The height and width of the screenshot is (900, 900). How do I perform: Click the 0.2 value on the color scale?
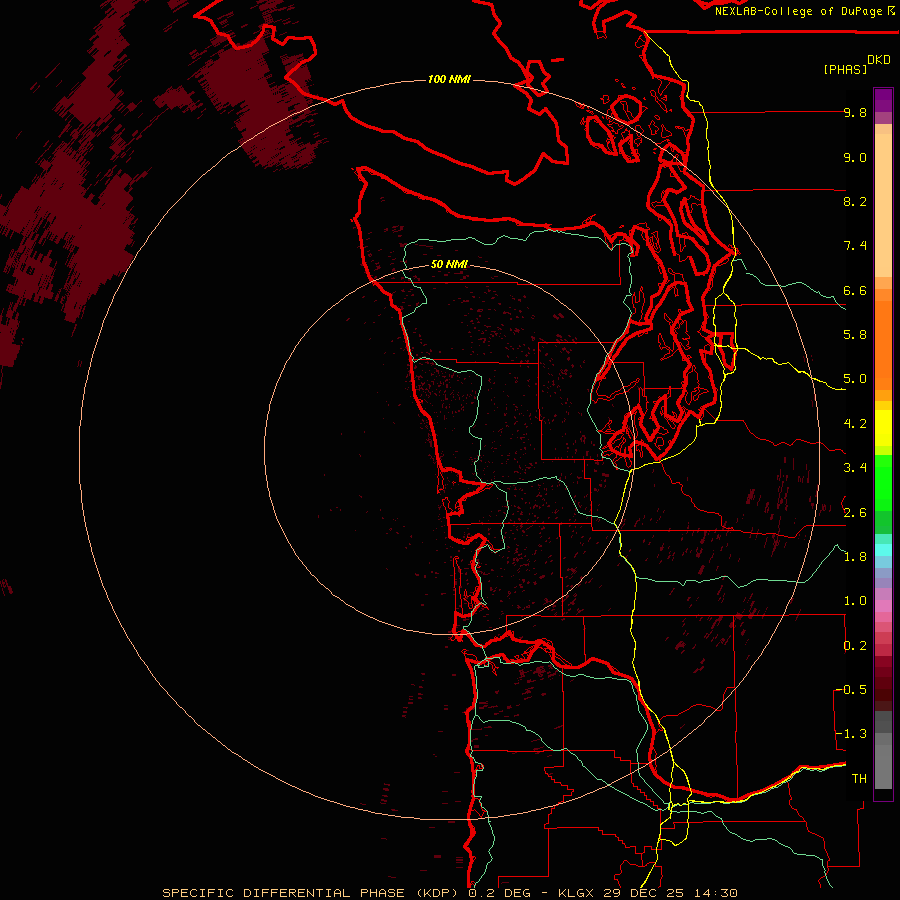click(x=855, y=646)
